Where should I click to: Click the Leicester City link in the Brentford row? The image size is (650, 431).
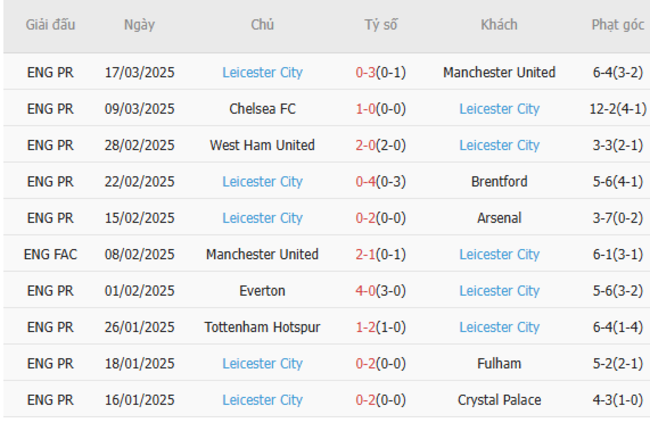[262, 182]
